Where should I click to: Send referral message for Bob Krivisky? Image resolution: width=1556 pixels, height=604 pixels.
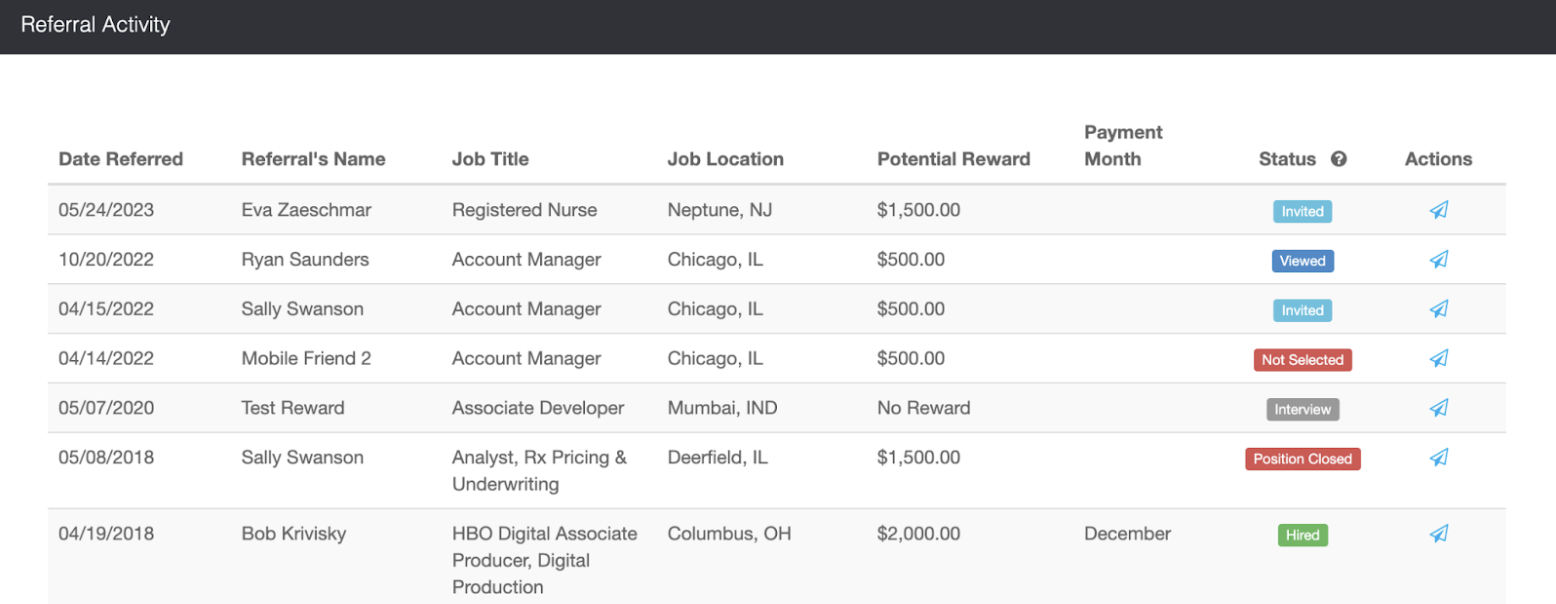[x=1438, y=533]
